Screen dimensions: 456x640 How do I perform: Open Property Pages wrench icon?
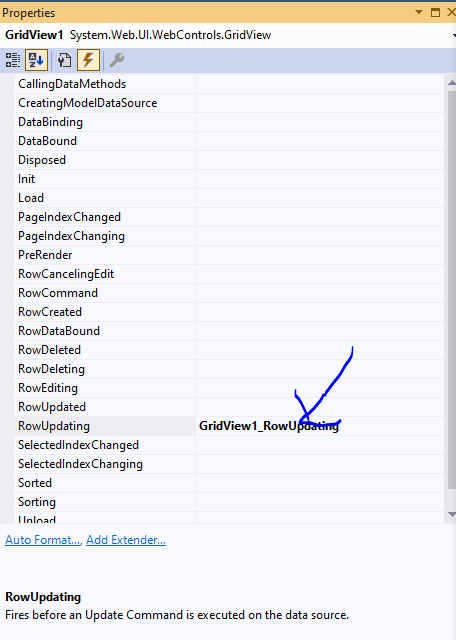click(117, 60)
